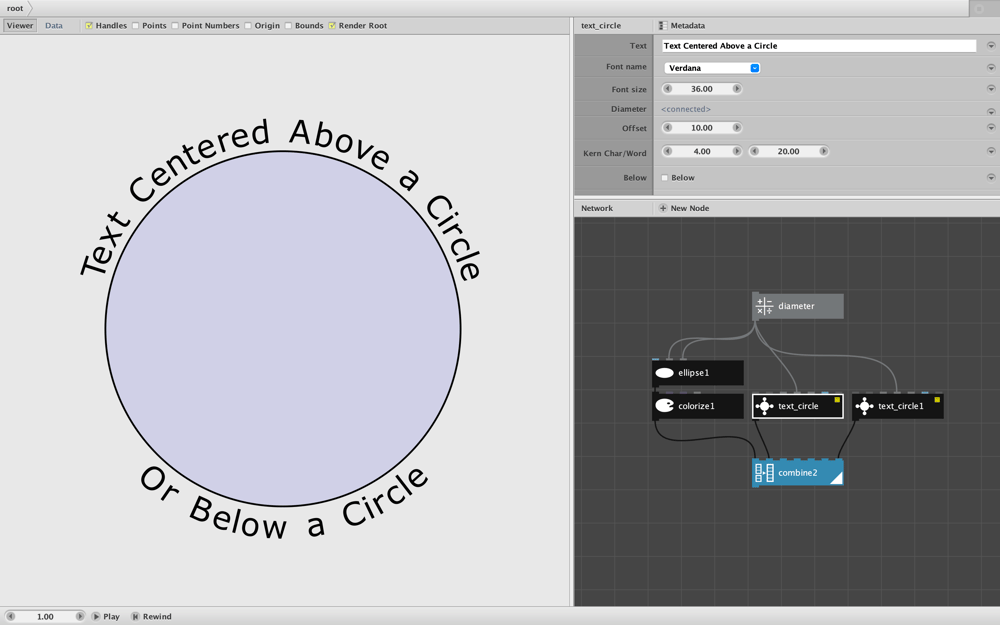Decrease Kern Word value arrow

tap(754, 151)
